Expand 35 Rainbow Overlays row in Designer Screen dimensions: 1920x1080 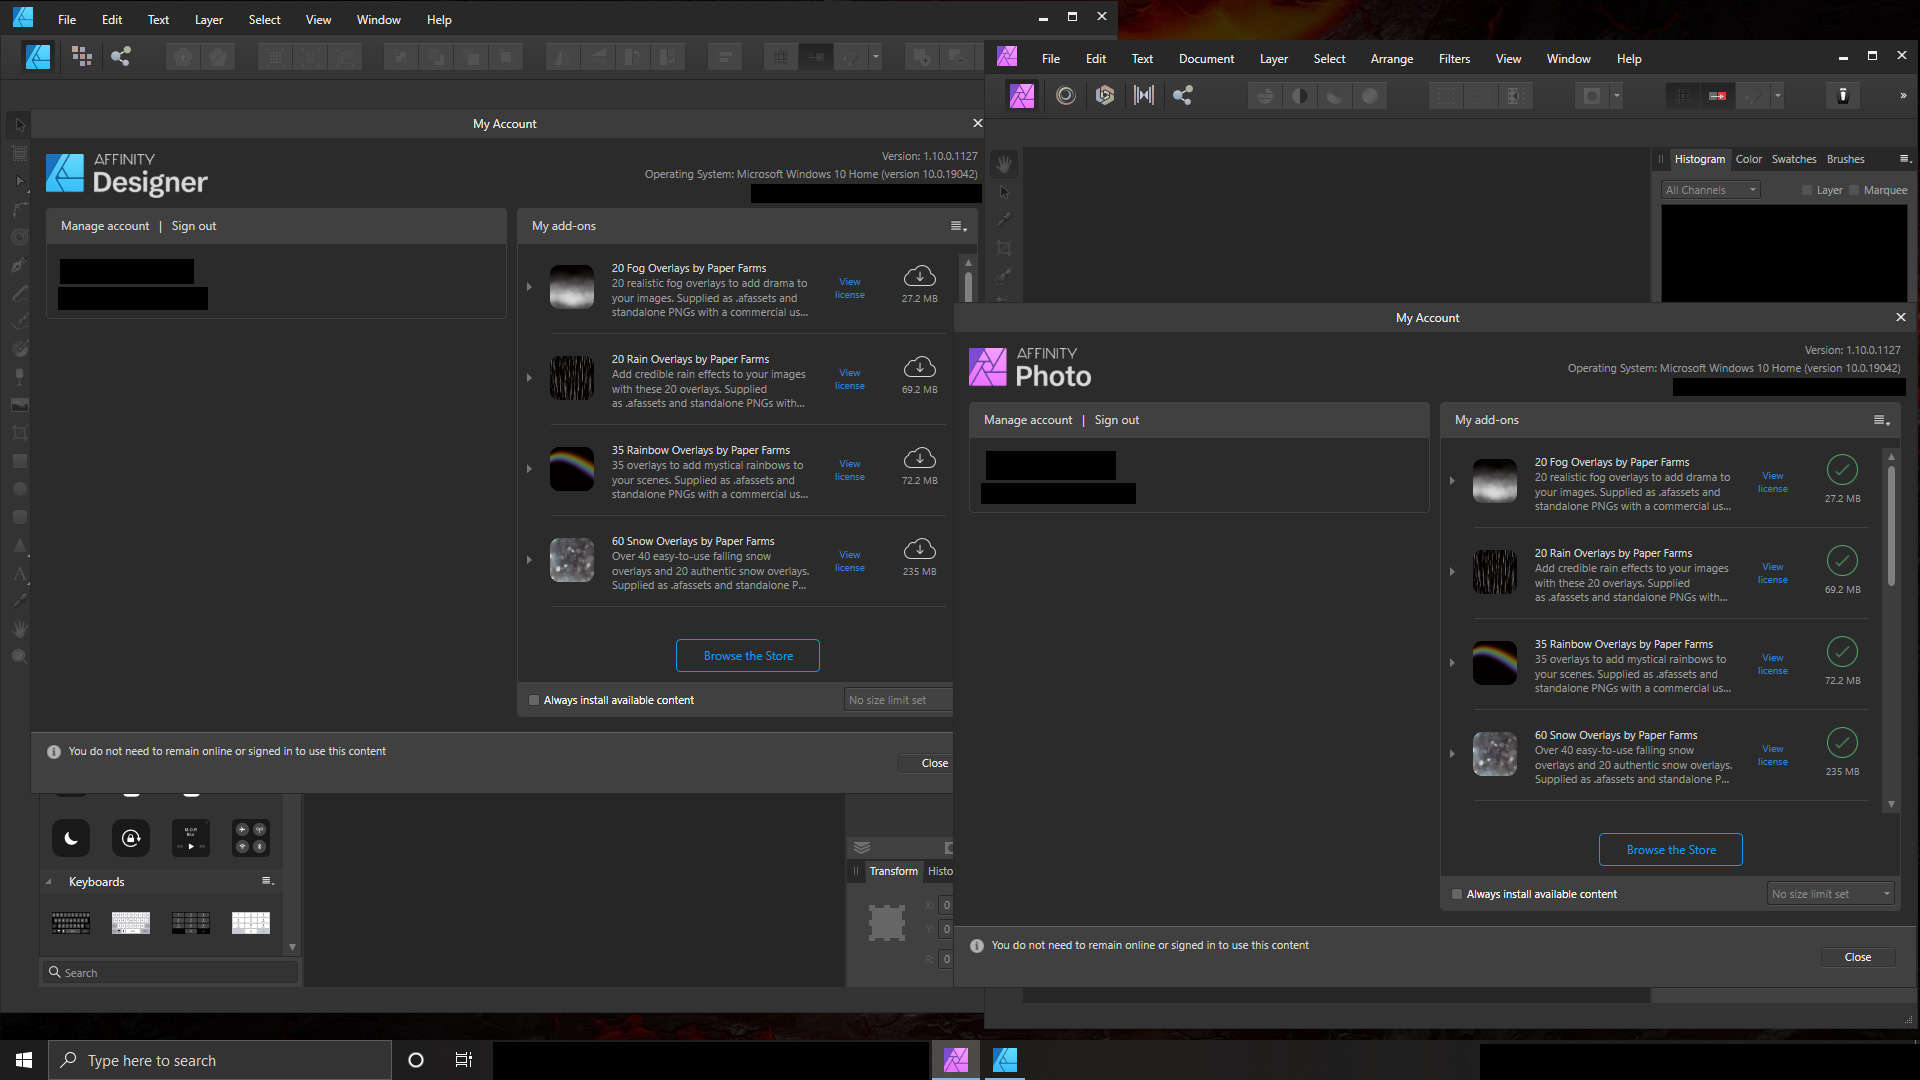tap(529, 469)
